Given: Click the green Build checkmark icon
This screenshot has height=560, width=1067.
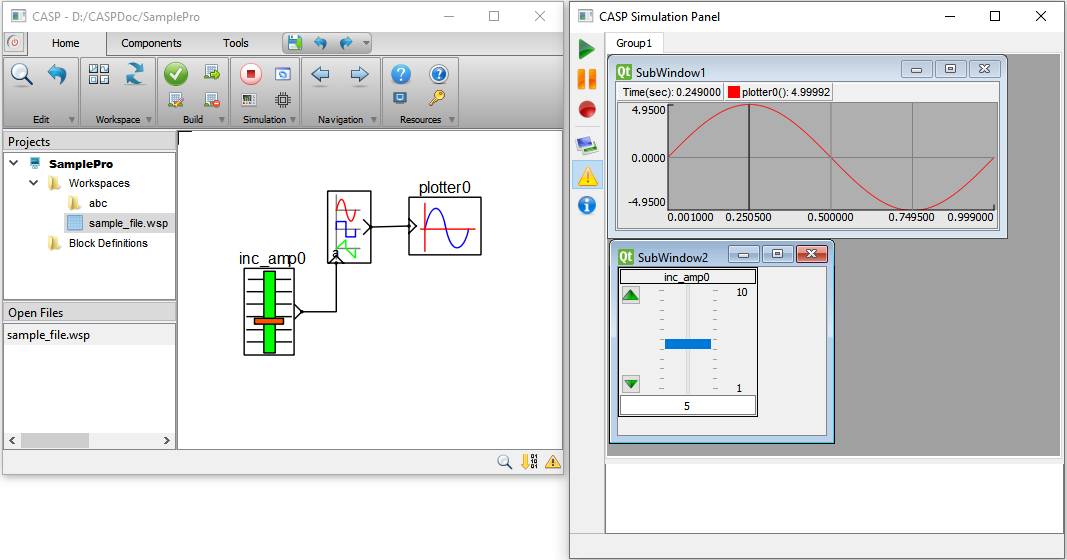Looking at the screenshot, I should tap(176, 74).
